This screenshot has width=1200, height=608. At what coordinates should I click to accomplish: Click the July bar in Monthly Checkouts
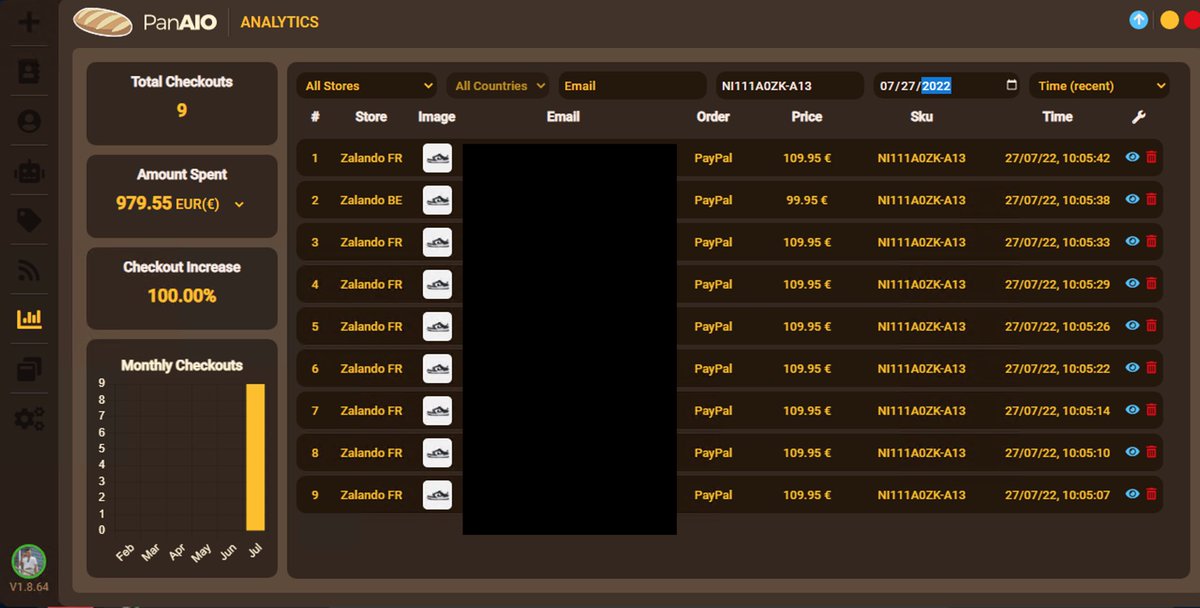click(x=256, y=457)
